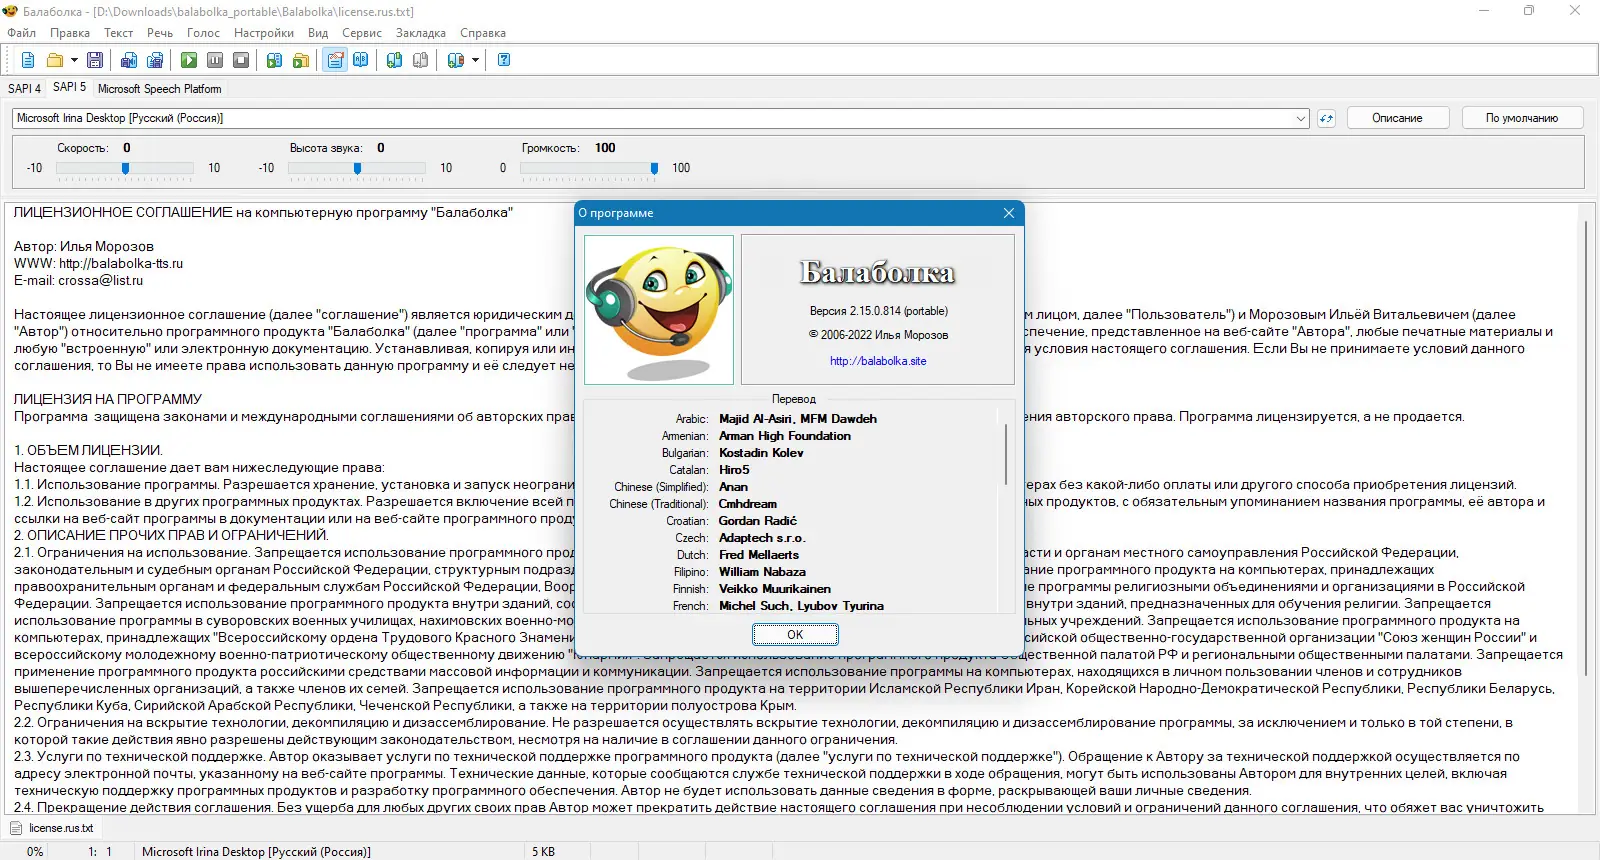
Task: Open the Текст menu
Action: [118, 33]
